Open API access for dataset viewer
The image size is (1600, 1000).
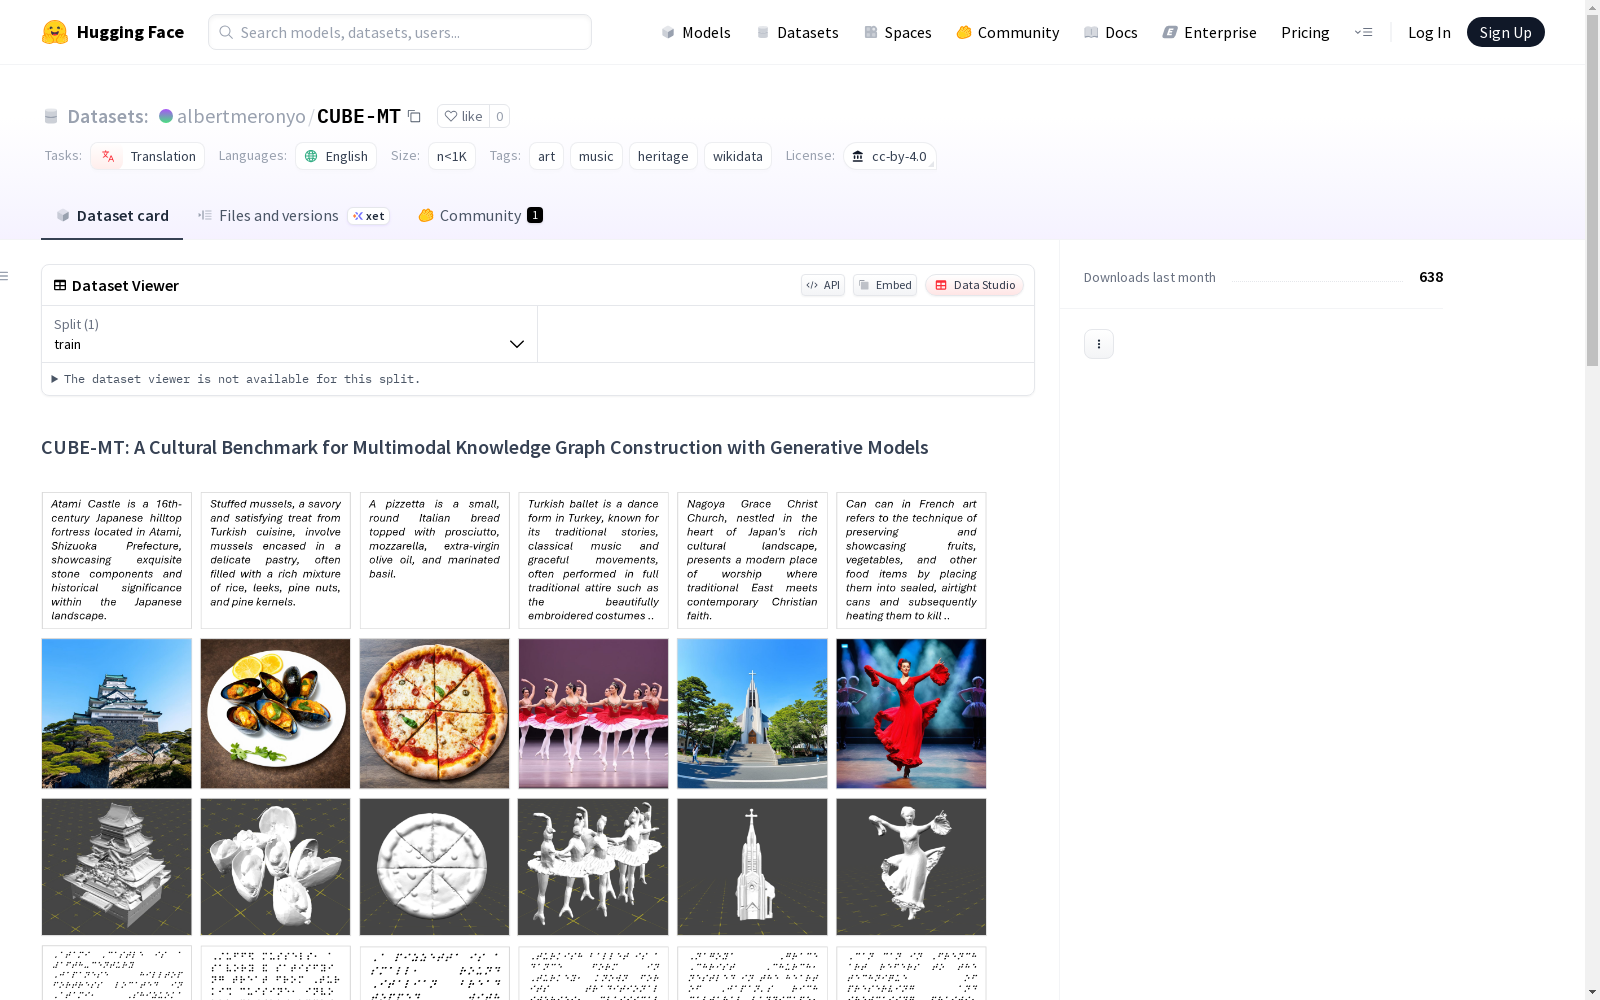coord(823,285)
